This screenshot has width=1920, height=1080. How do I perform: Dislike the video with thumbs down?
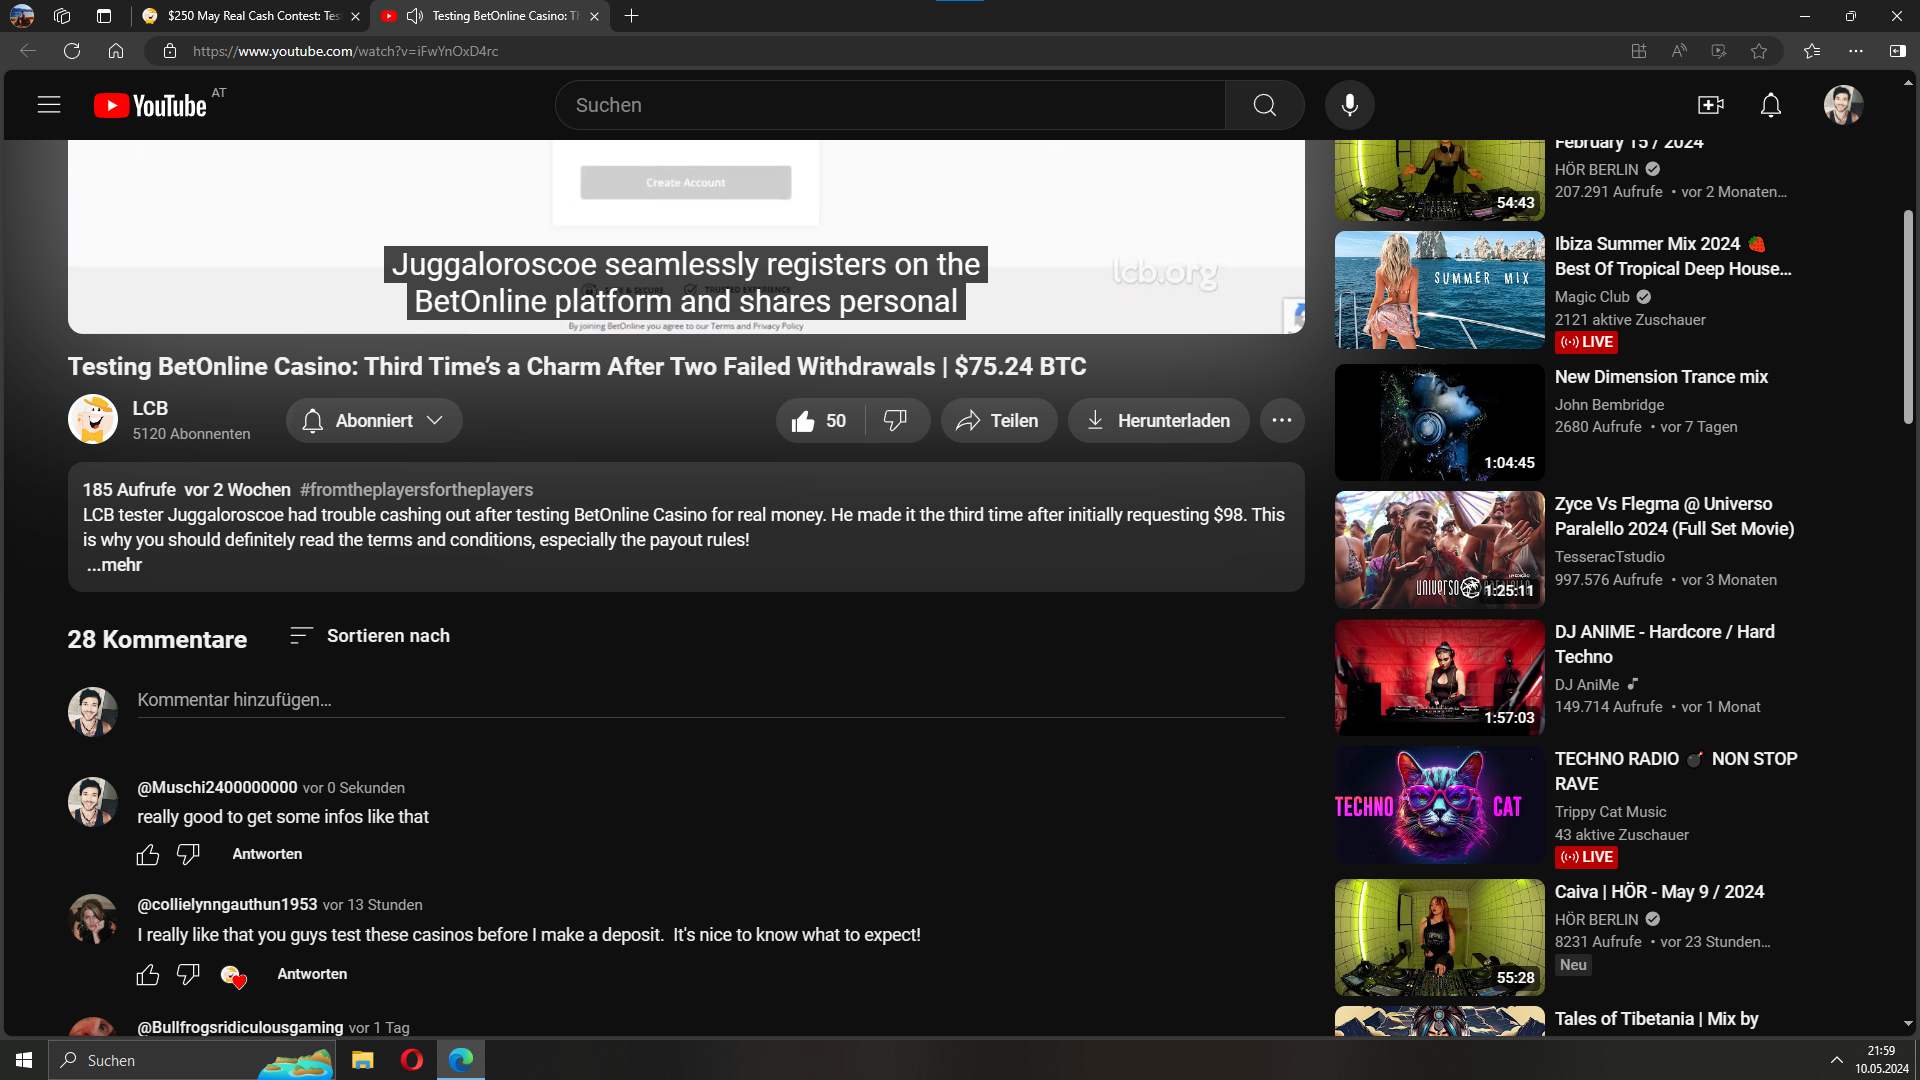tap(897, 421)
